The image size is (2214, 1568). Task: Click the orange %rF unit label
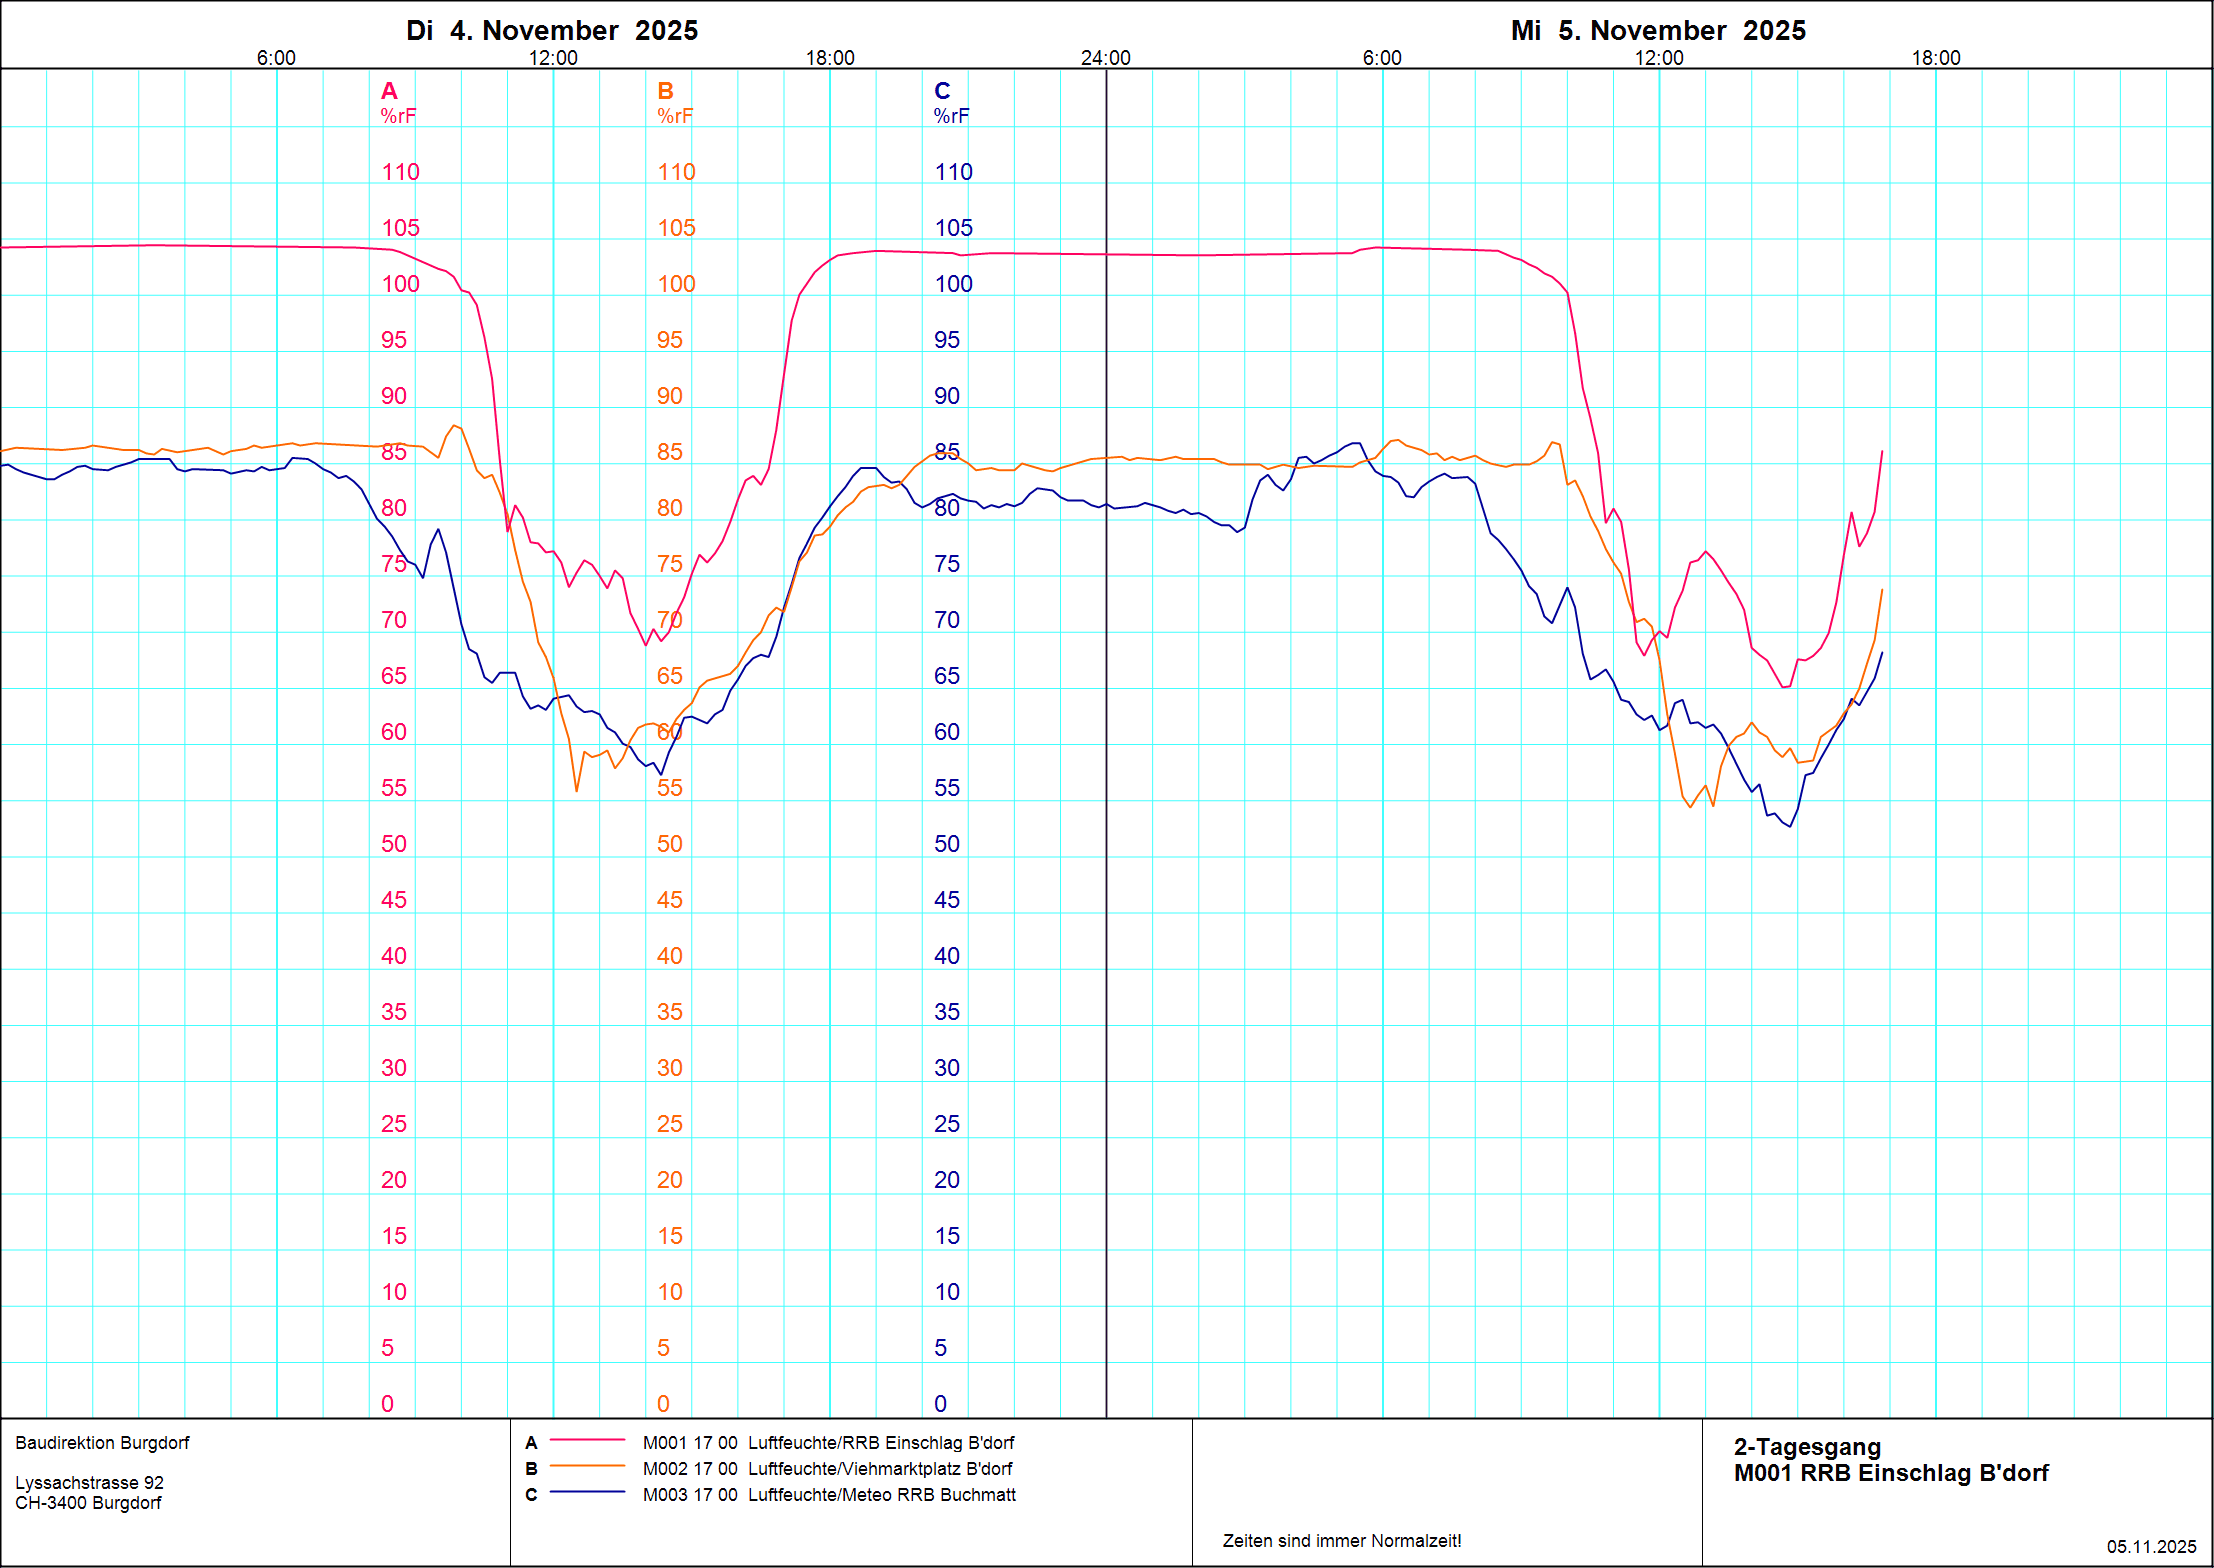tap(675, 116)
